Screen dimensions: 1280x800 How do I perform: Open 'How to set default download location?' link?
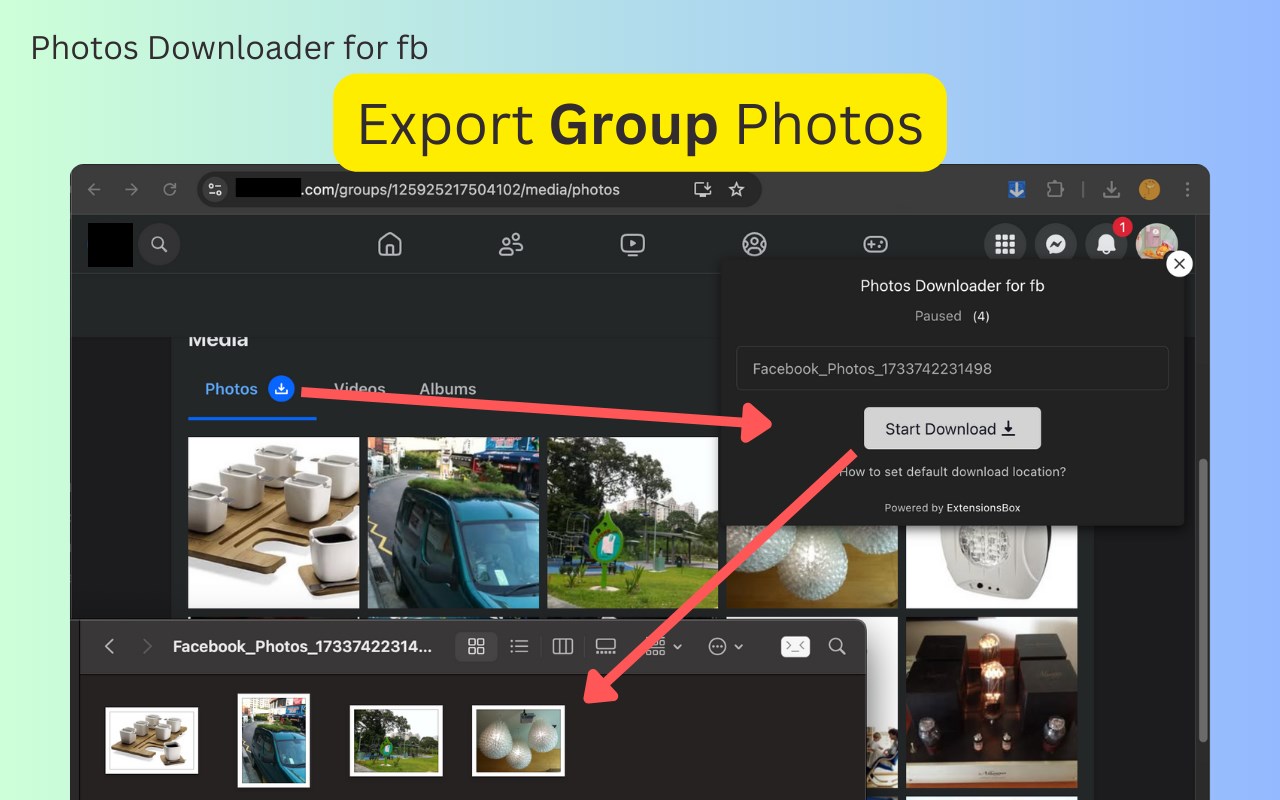click(x=952, y=472)
